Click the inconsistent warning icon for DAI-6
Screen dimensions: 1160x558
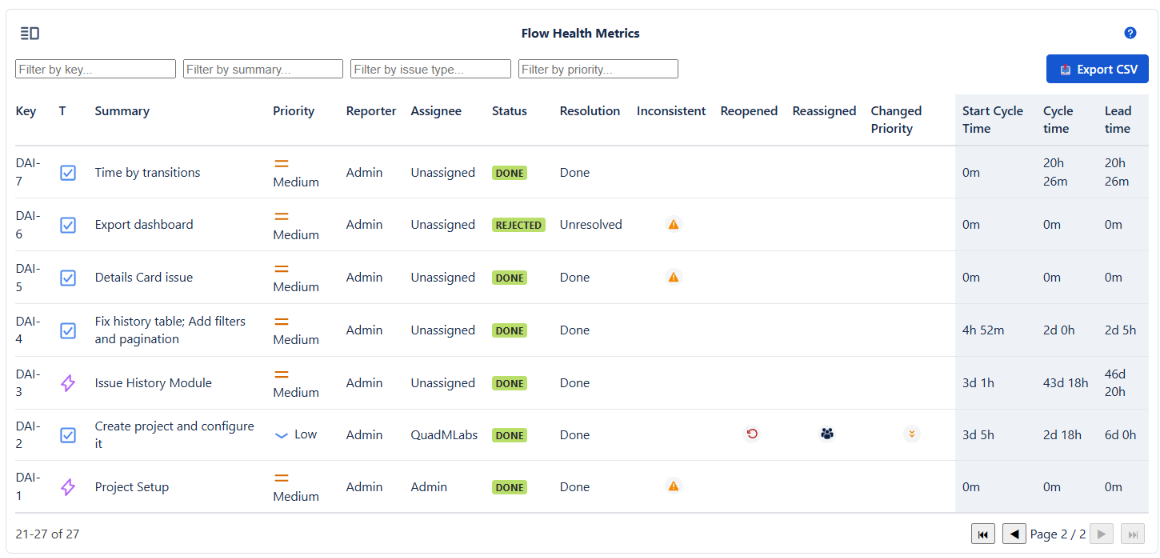673,225
